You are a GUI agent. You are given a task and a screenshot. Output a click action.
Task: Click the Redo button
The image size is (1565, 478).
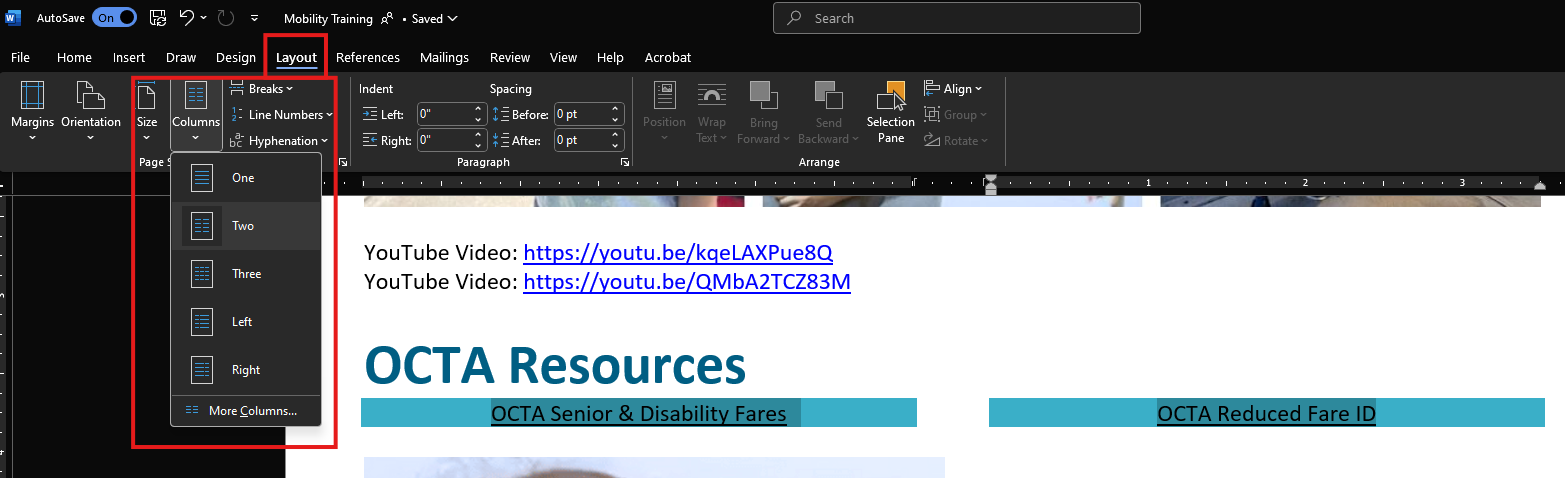(x=225, y=18)
